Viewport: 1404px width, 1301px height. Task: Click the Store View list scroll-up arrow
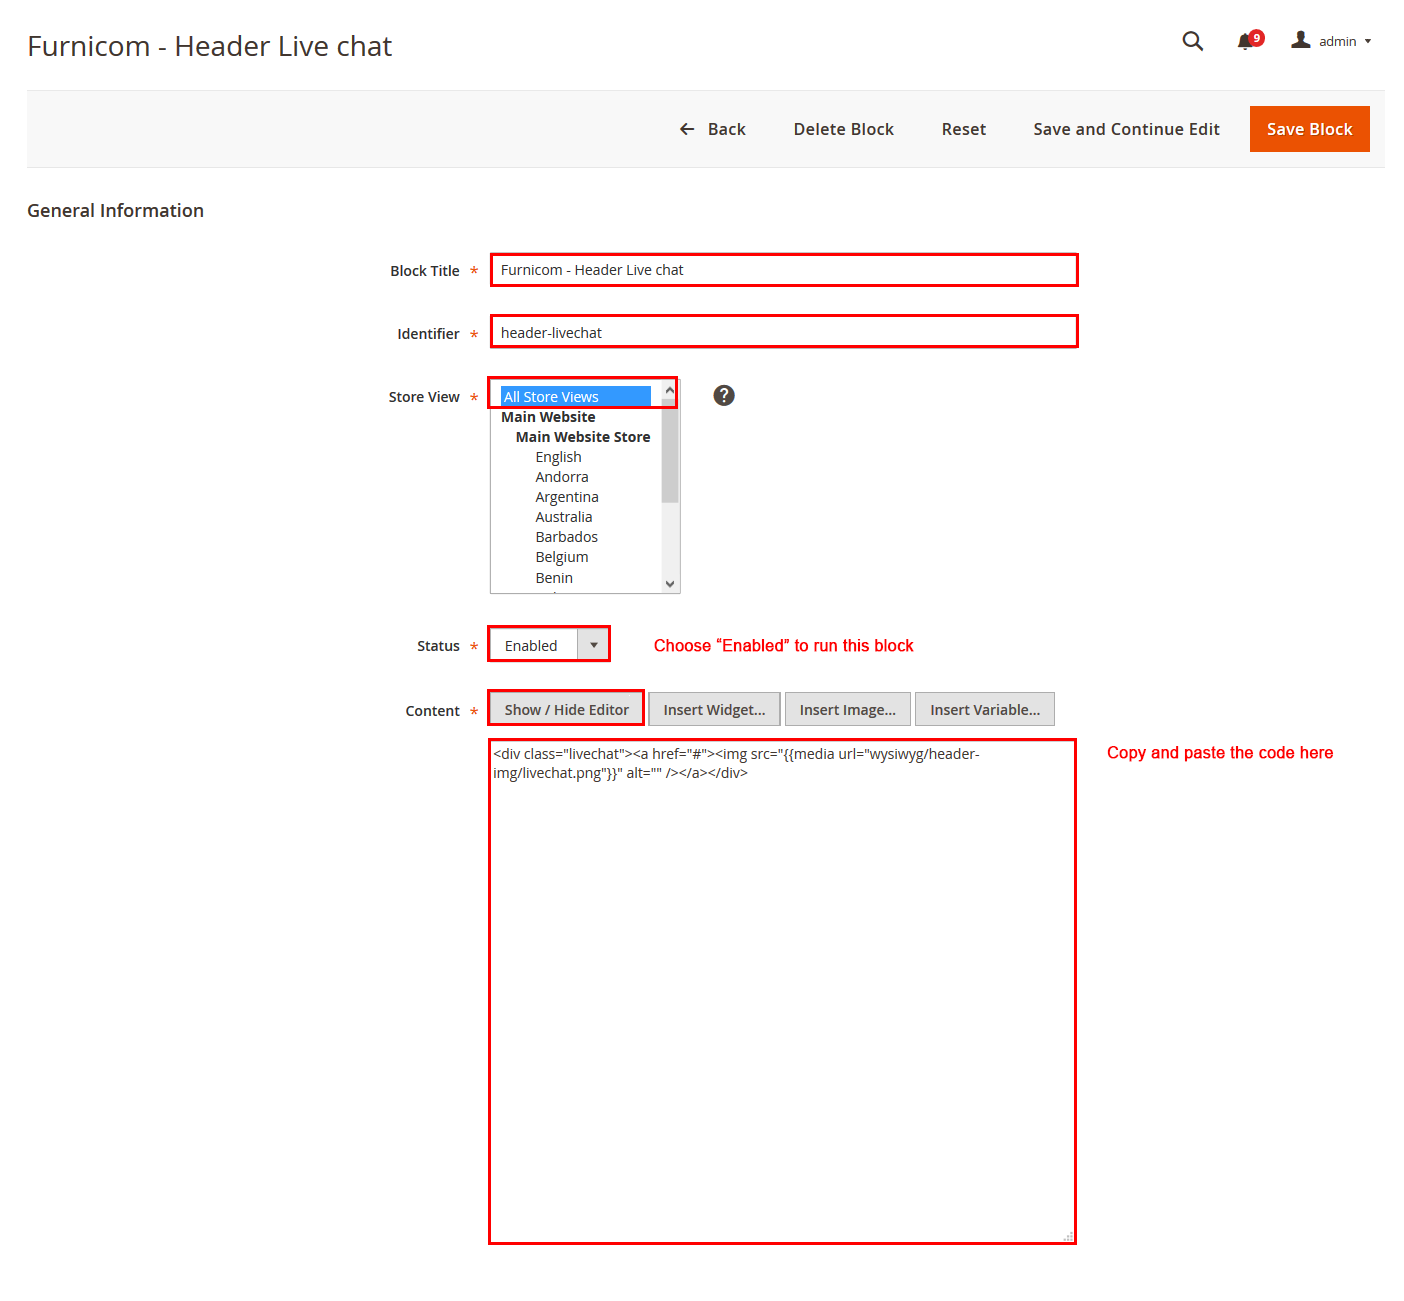pyautogui.click(x=670, y=390)
